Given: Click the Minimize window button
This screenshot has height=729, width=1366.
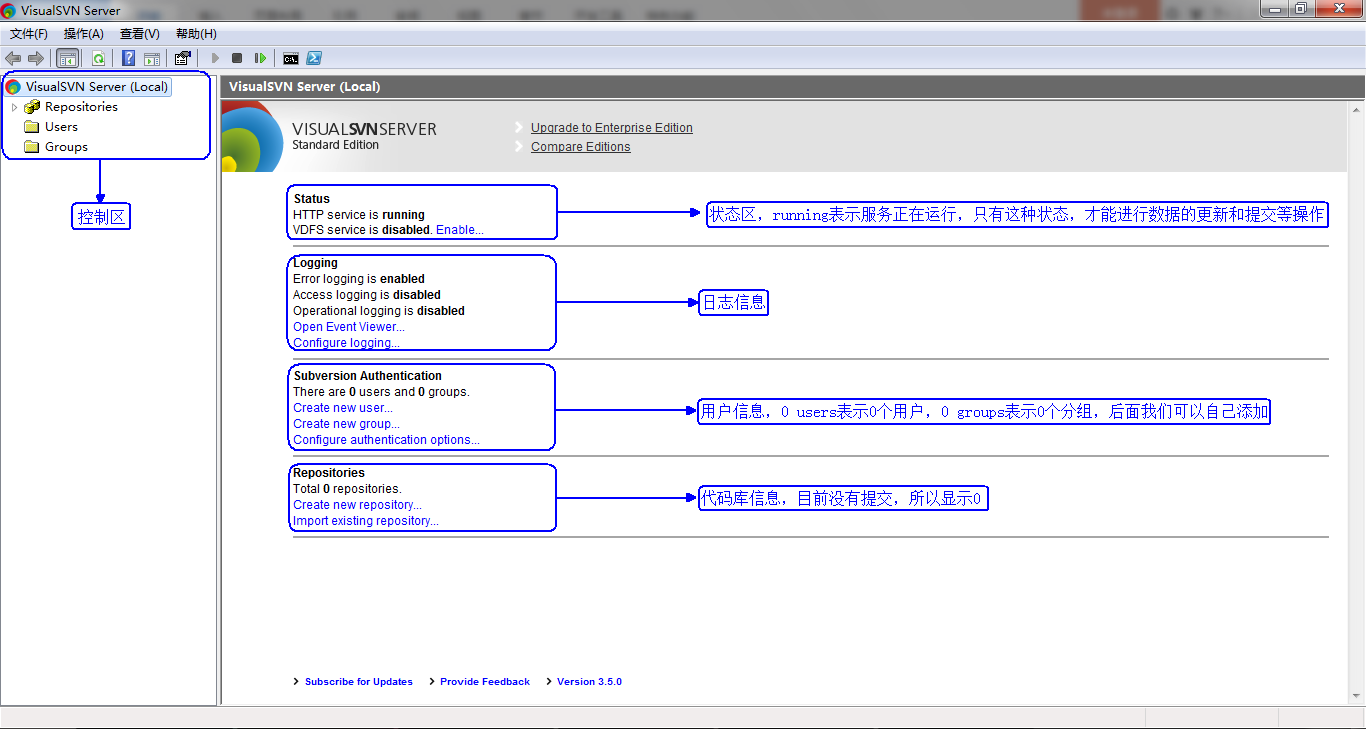Looking at the screenshot, I should 1274,9.
